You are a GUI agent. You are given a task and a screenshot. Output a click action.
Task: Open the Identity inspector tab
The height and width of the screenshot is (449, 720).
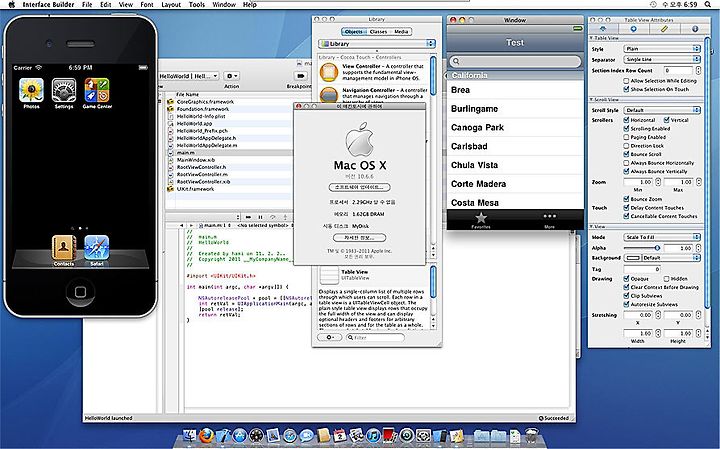(x=695, y=29)
